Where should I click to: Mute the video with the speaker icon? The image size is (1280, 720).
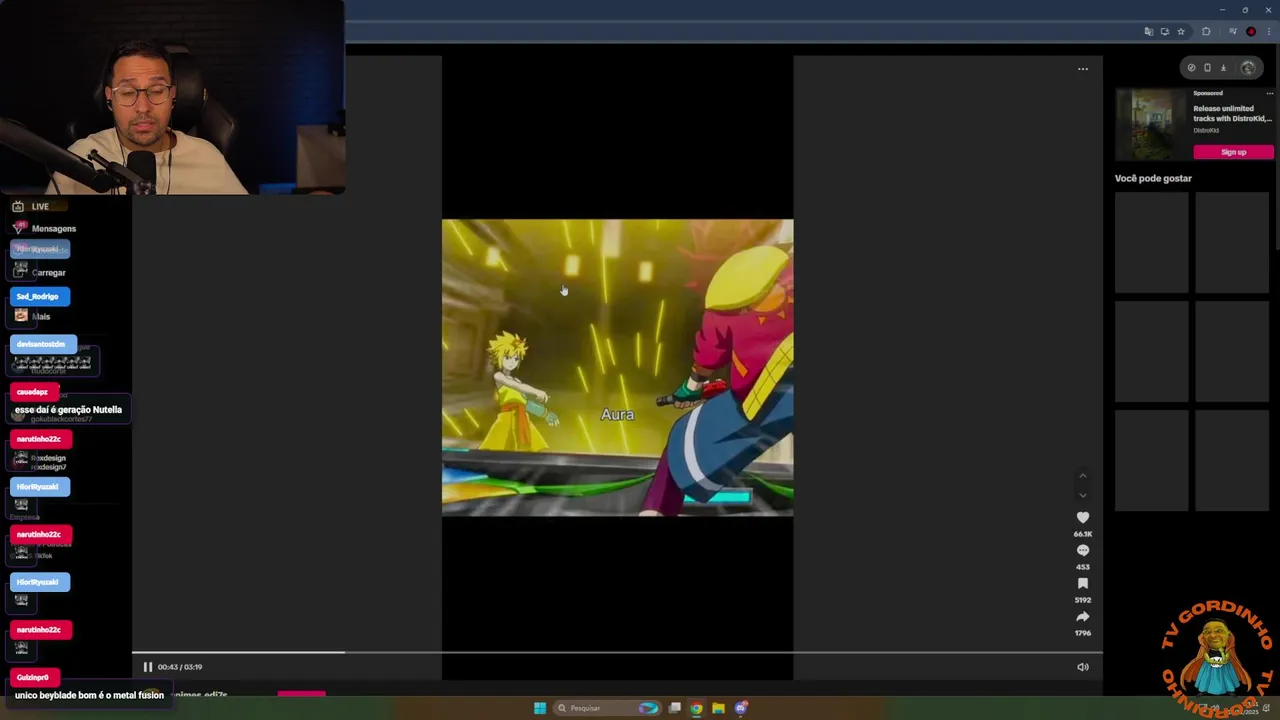tap(1083, 667)
